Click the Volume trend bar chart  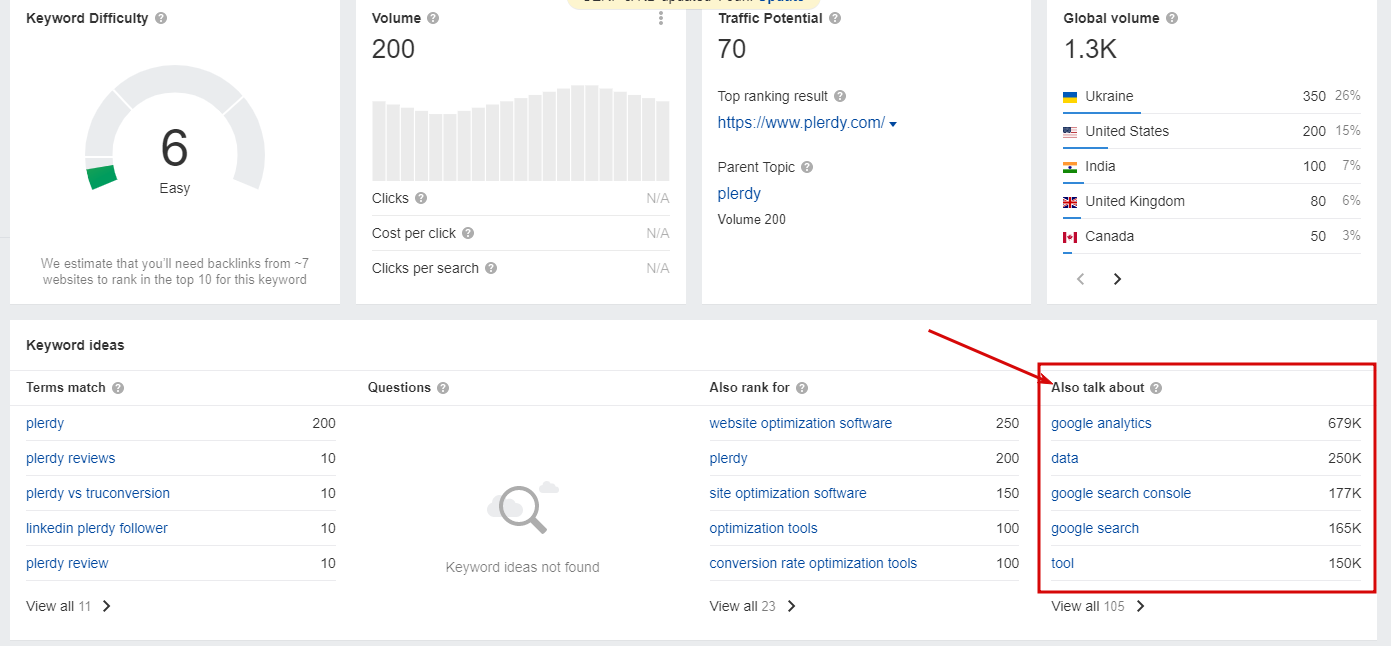pyautogui.click(x=521, y=132)
